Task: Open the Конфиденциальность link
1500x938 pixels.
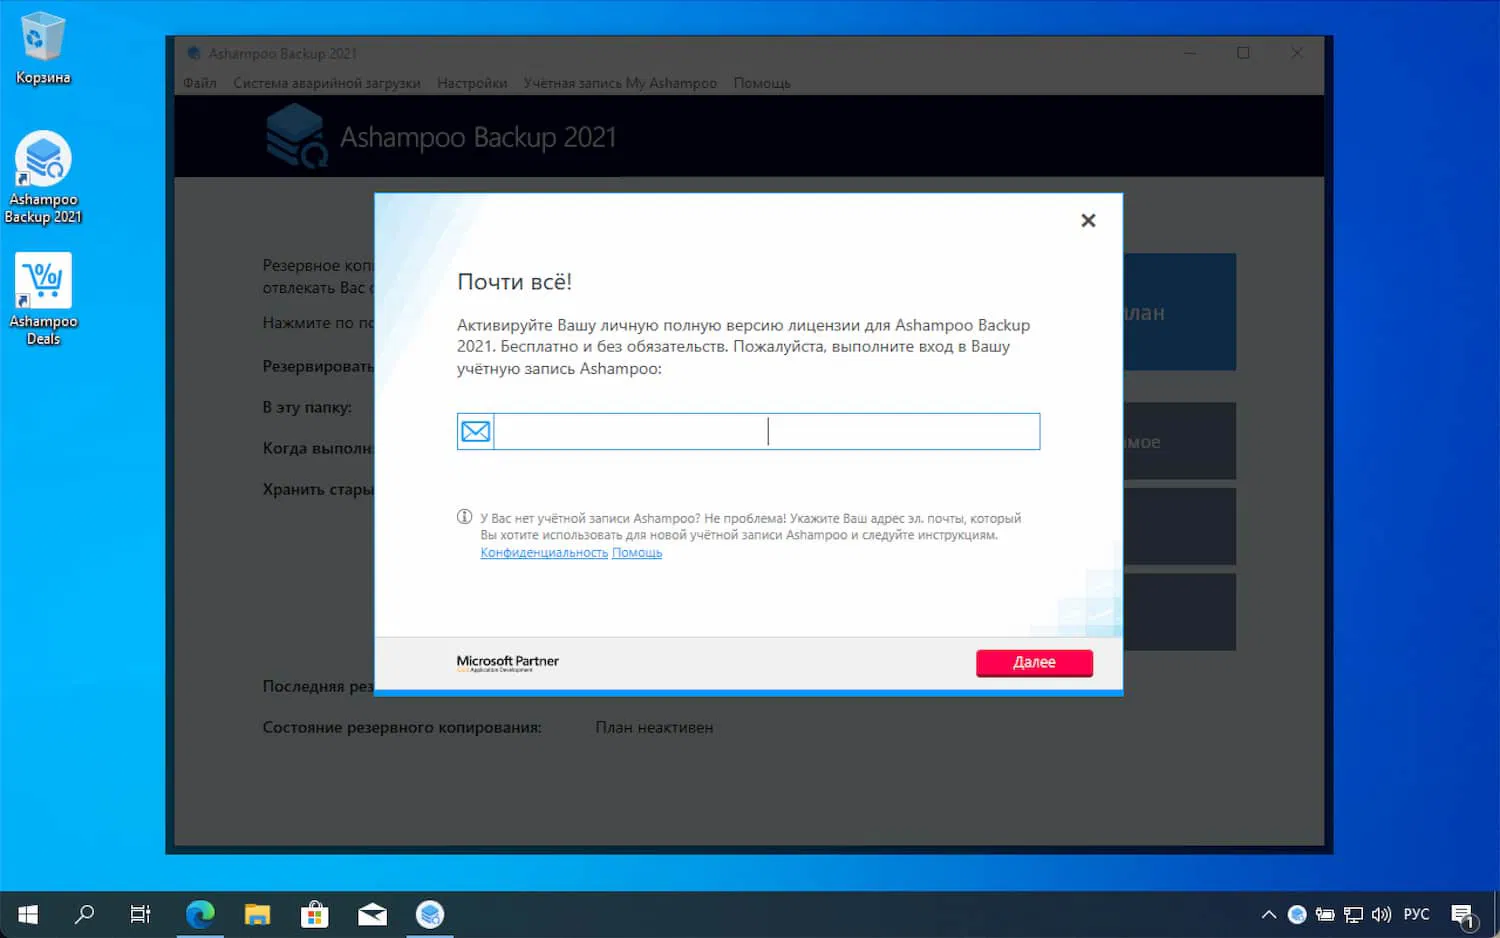Action: [544, 553]
